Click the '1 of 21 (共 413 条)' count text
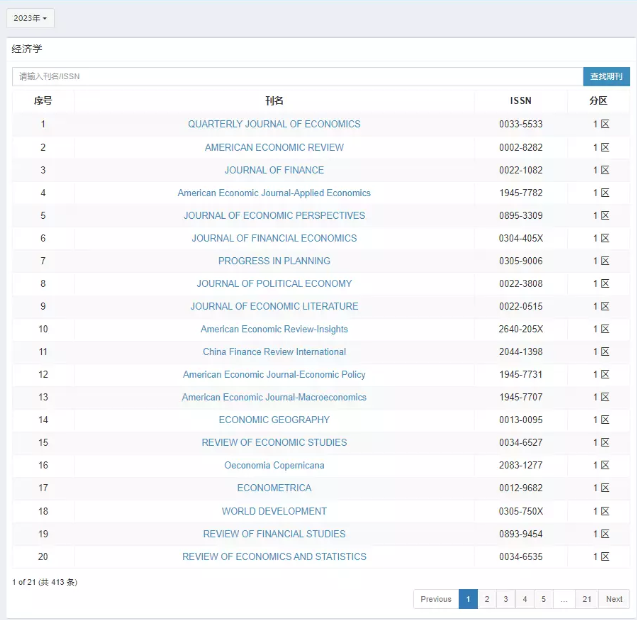The width and height of the screenshot is (637, 620). pos(45,582)
